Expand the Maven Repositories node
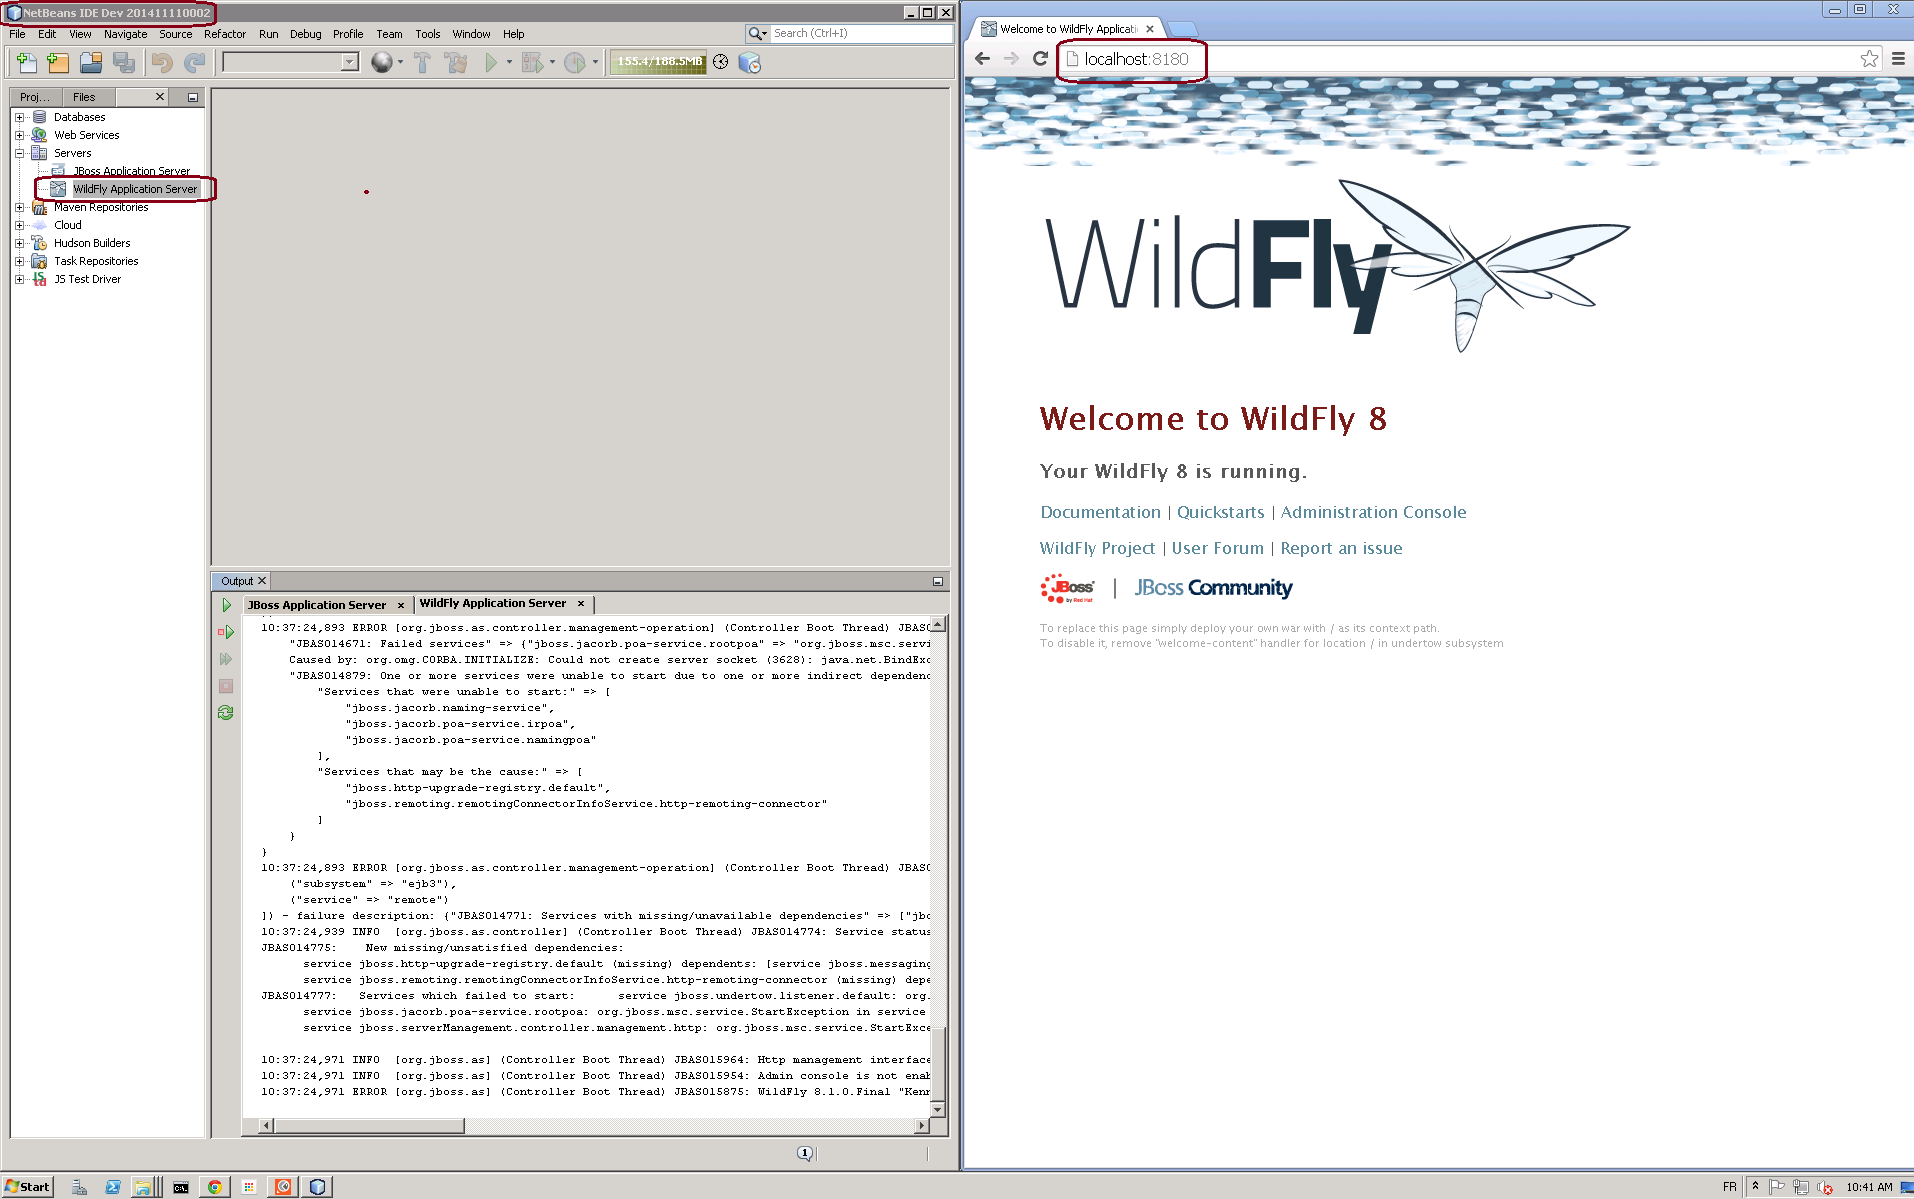The width and height of the screenshot is (1914, 1199). 19,207
